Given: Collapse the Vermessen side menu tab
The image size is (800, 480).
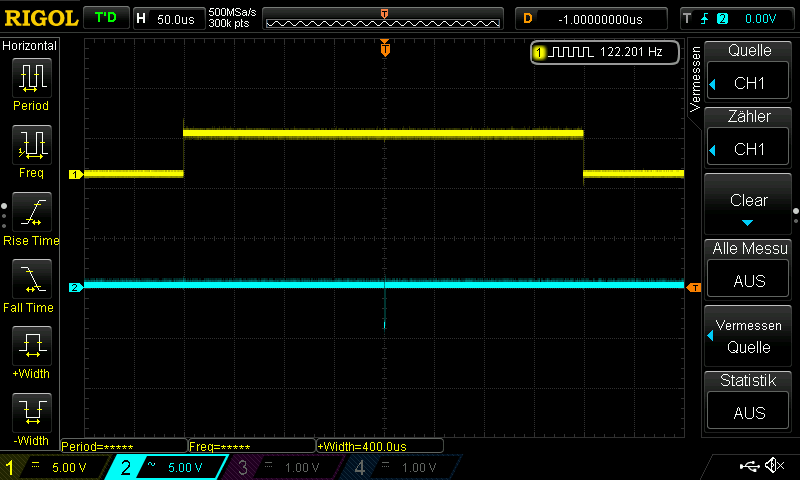Looking at the screenshot, I should 694,79.
